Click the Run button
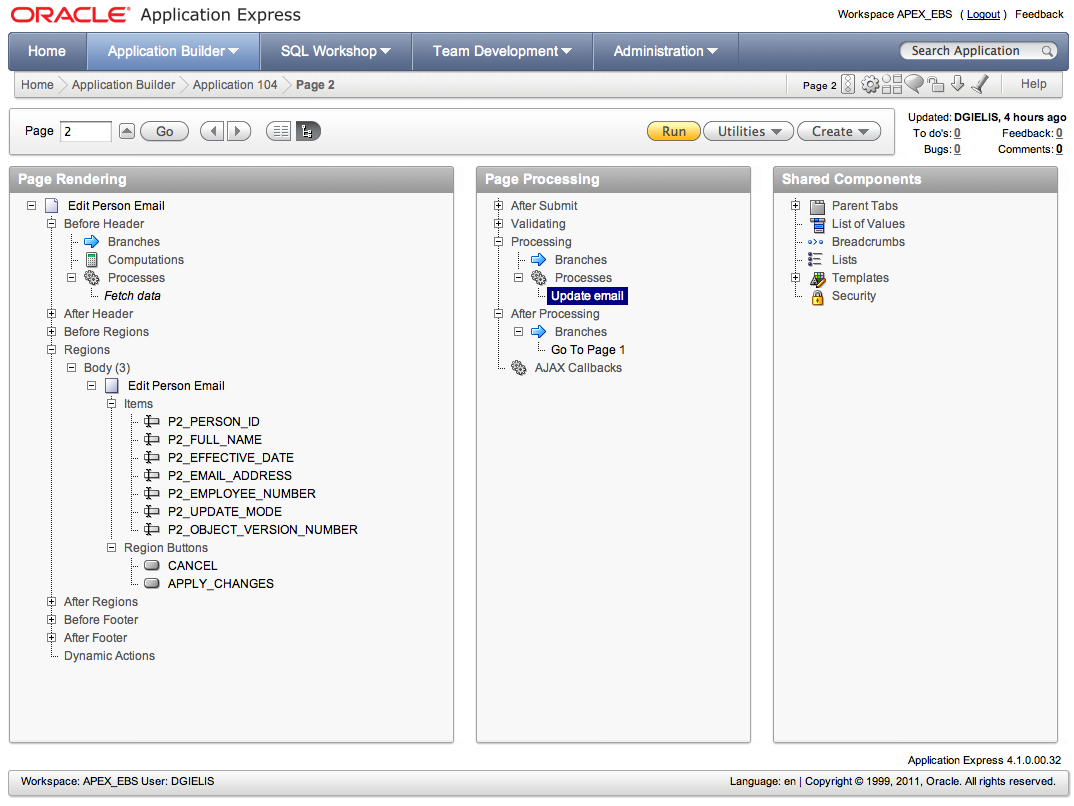Screen dimensions: 1074x806 point(673,131)
